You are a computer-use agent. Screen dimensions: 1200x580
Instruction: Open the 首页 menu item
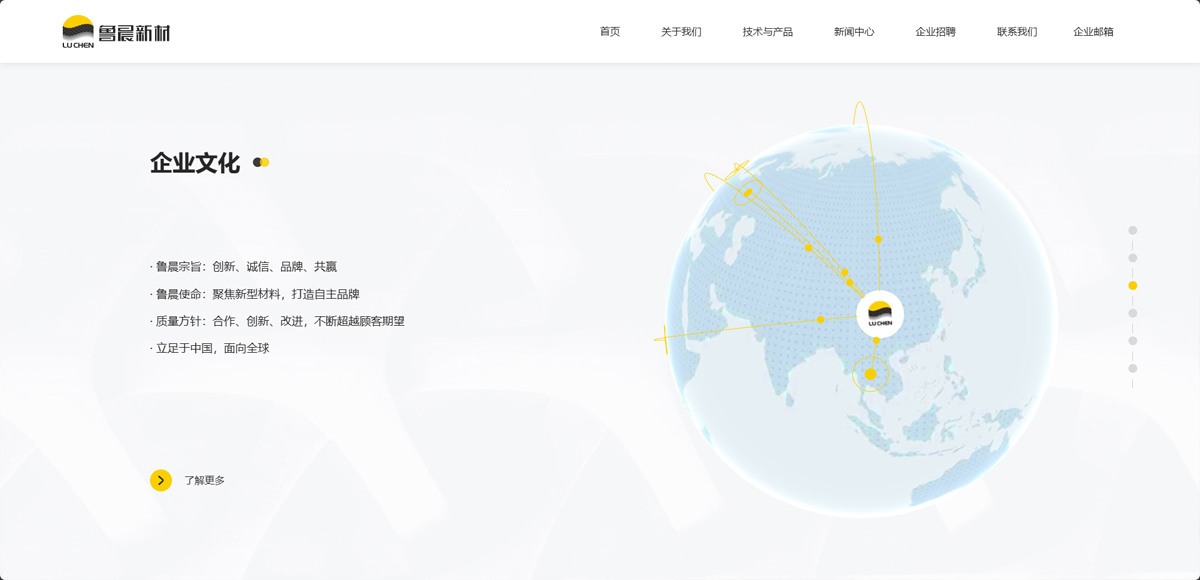(x=610, y=32)
